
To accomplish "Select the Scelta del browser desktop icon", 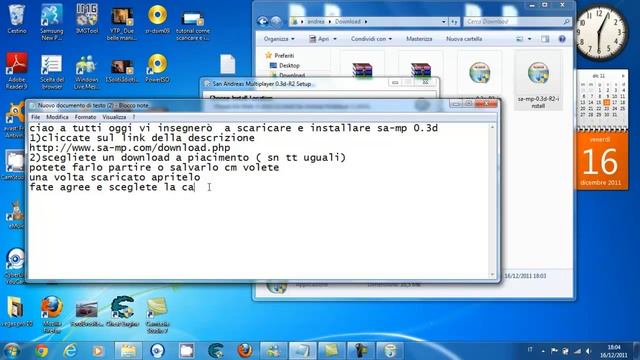I will coord(52,72).
